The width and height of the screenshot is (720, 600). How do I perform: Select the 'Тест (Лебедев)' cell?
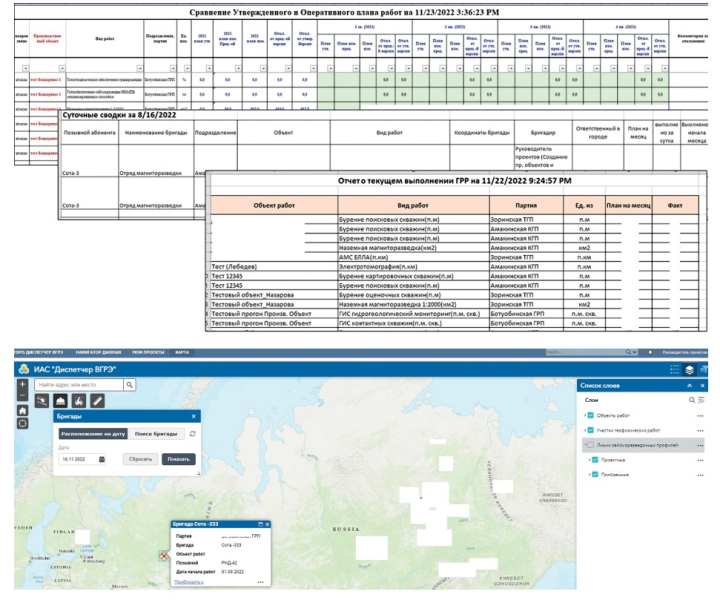pyautogui.click(x=274, y=267)
